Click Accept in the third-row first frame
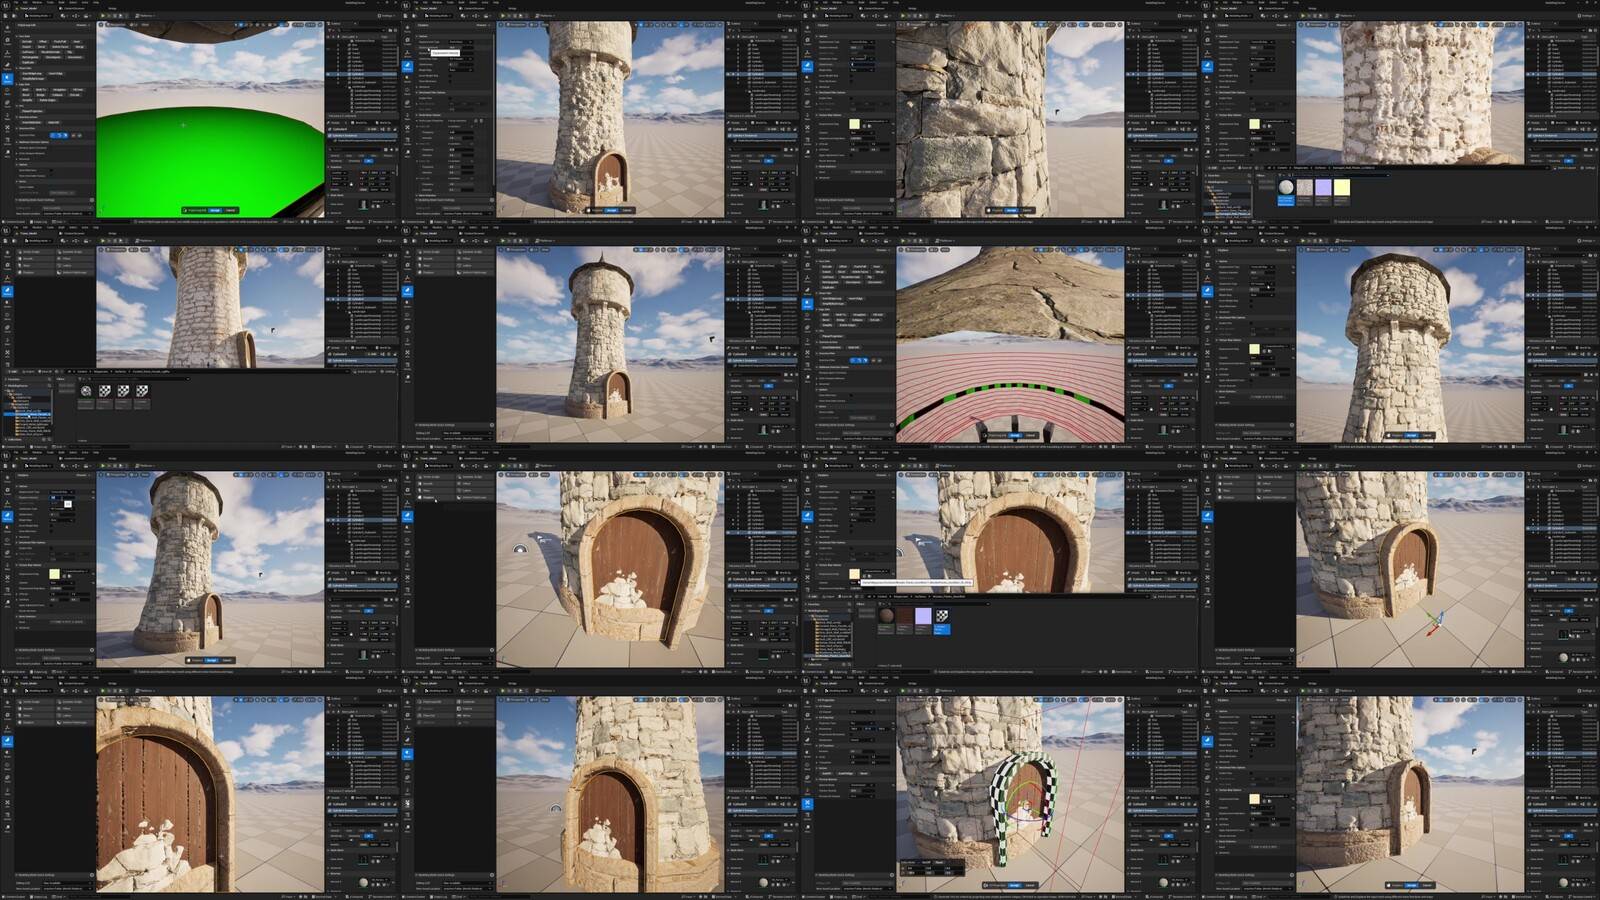The height and width of the screenshot is (900, 1600). pyautogui.click(x=211, y=660)
